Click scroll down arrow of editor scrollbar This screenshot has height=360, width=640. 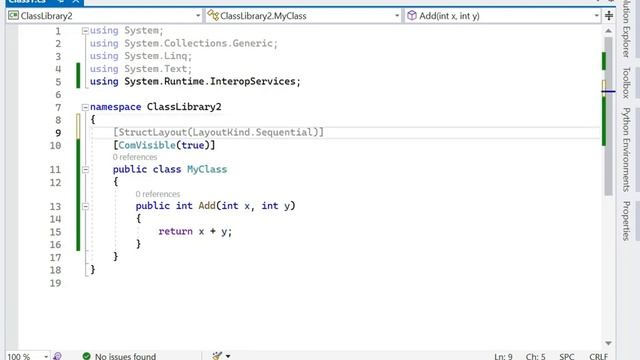[608, 343]
